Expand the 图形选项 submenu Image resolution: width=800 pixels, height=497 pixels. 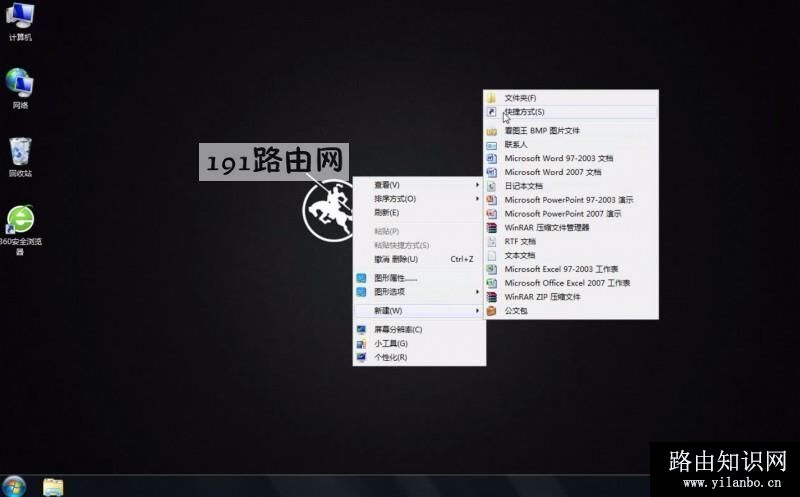tap(419, 292)
